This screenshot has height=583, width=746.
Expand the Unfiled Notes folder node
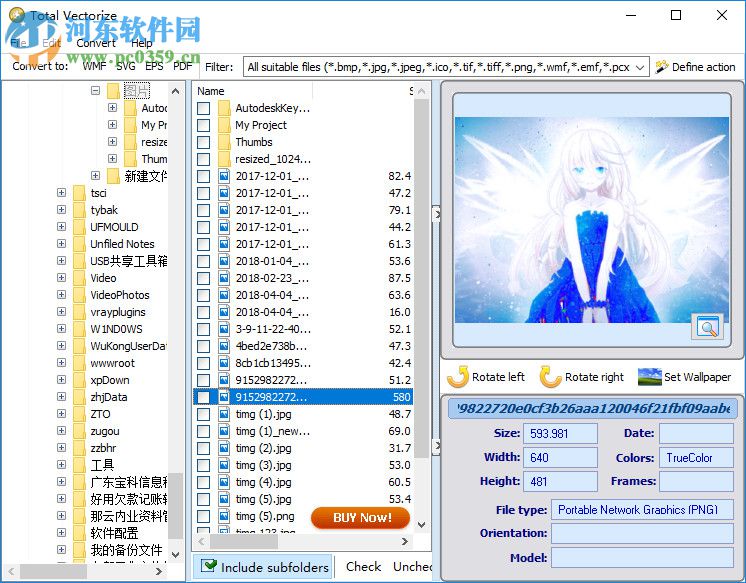click(61, 244)
